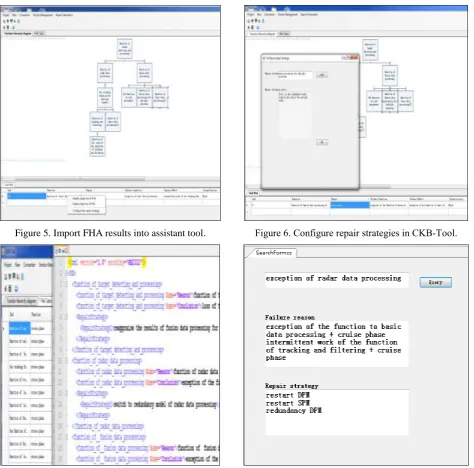Click the highlighted blue cell in the bottom-left table
Viewport: 474px width, 468px height.
pos(19,328)
